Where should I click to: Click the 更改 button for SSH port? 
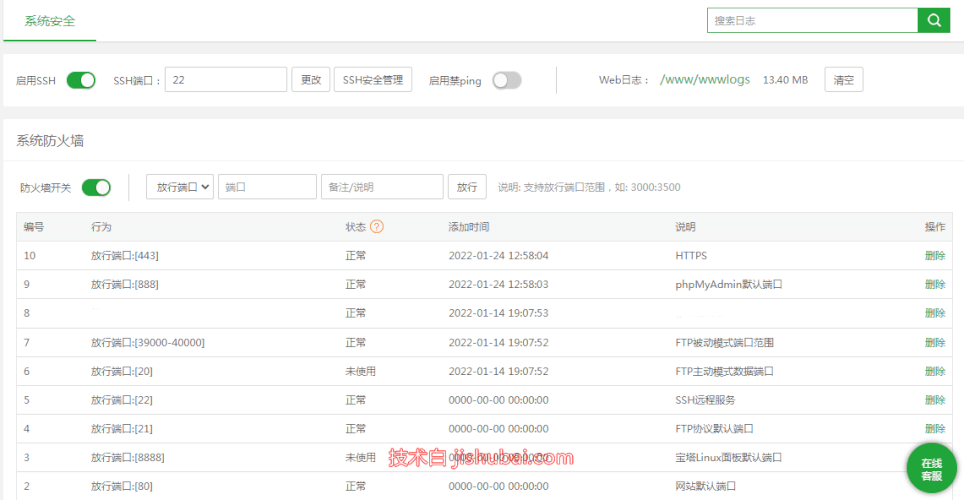(310, 80)
